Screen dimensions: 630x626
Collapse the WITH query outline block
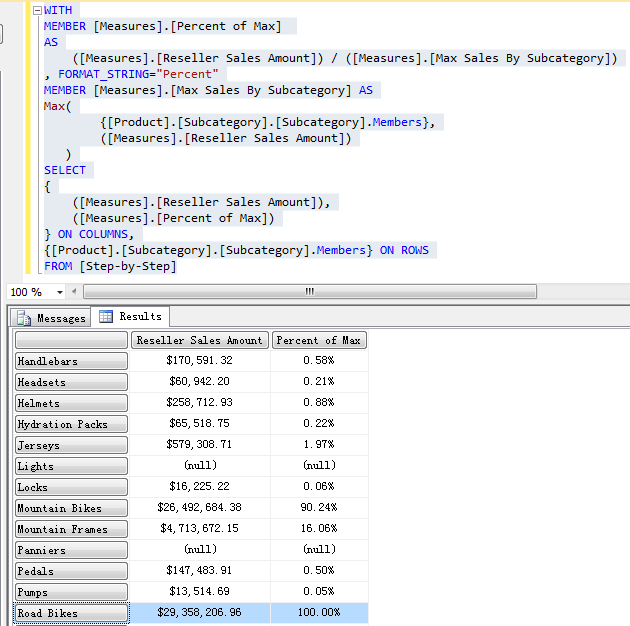tap(37, 10)
